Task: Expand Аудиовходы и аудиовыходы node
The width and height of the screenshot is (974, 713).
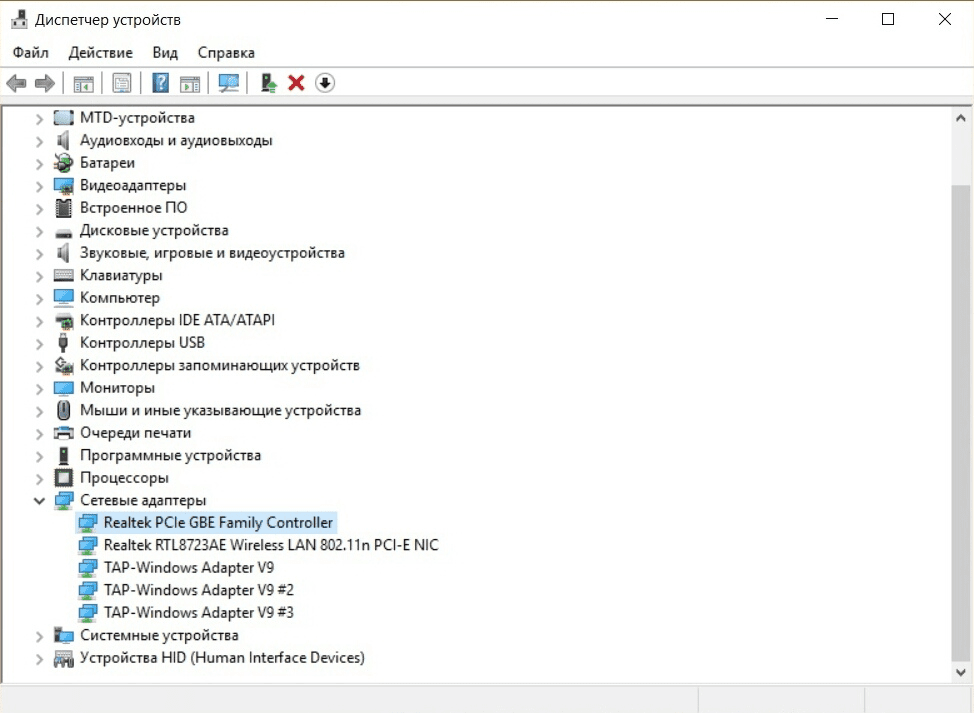Action: point(39,141)
